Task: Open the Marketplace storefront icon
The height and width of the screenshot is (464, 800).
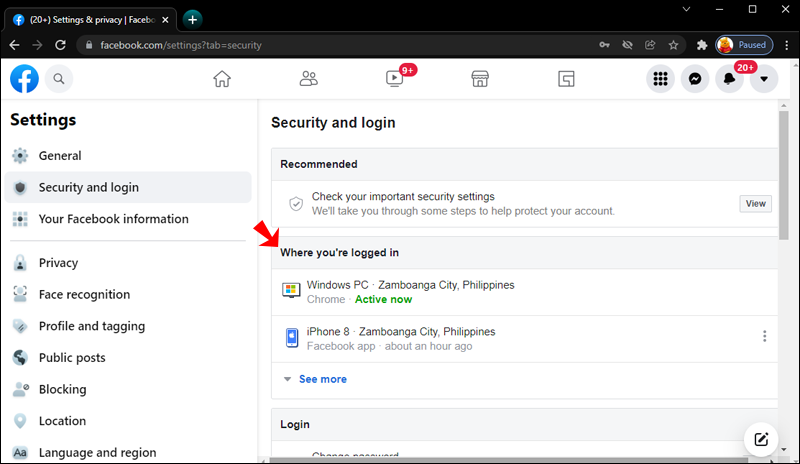Action: pyautogui.click(x=480, y=79)
